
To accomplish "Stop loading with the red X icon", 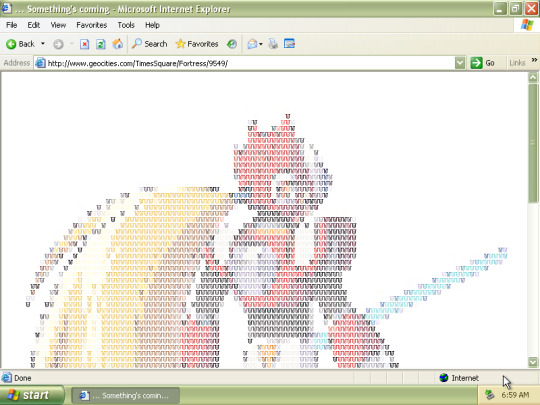I will [x=84, y=44].
